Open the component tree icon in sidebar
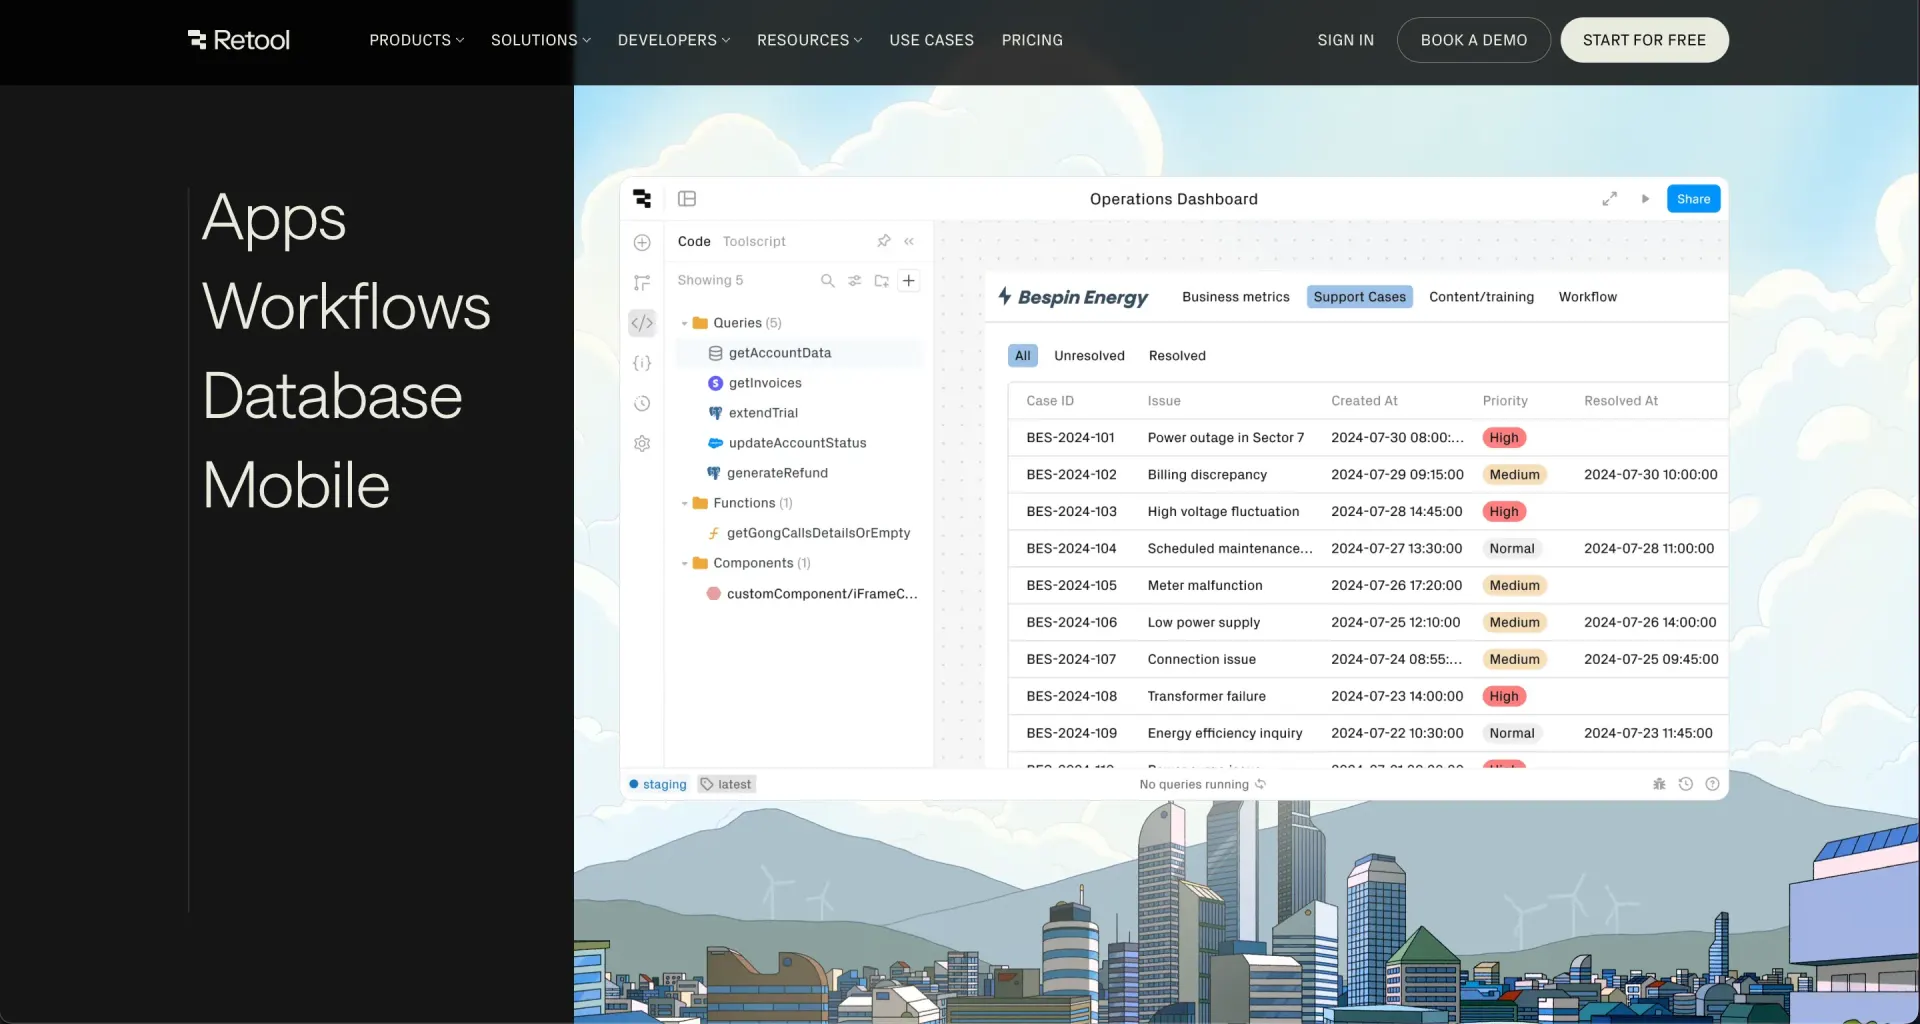 coord(642,283)
